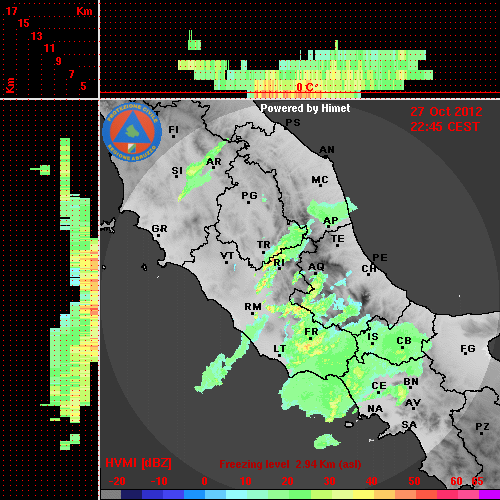Select the FI city label
The width and height of the screenshot is (500, 500).
[x=173, y=129]
